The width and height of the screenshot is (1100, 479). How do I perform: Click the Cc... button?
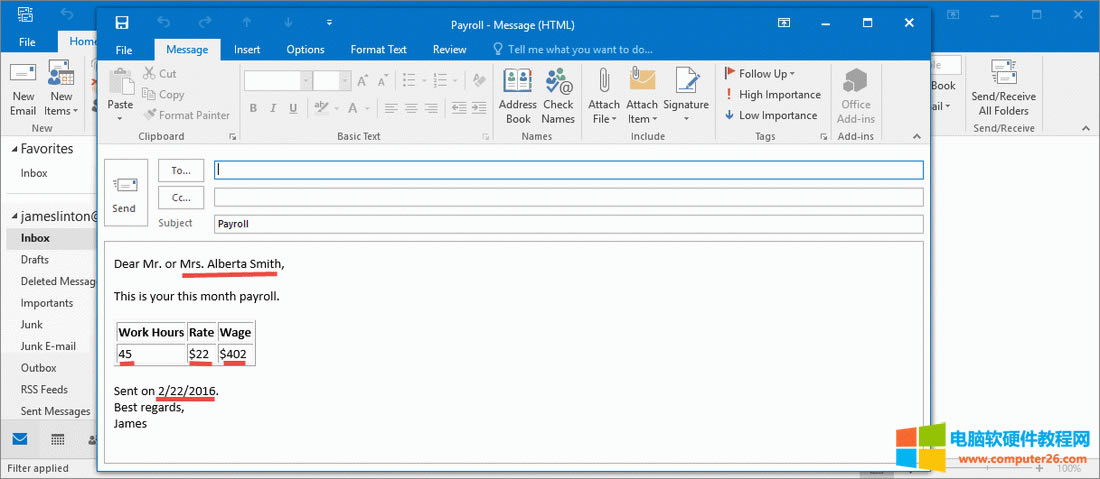click(181, 198)
